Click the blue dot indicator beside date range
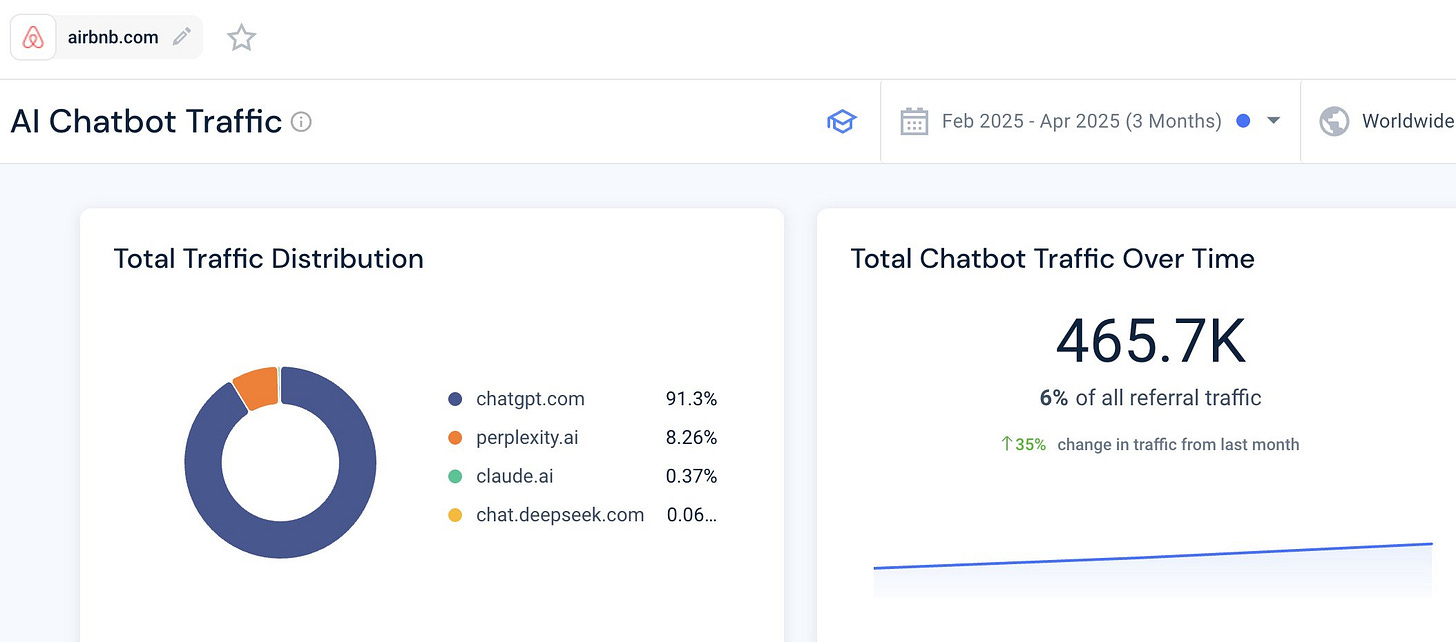The height and width of the screenshot is (642, 1456). click(1243, 121)
